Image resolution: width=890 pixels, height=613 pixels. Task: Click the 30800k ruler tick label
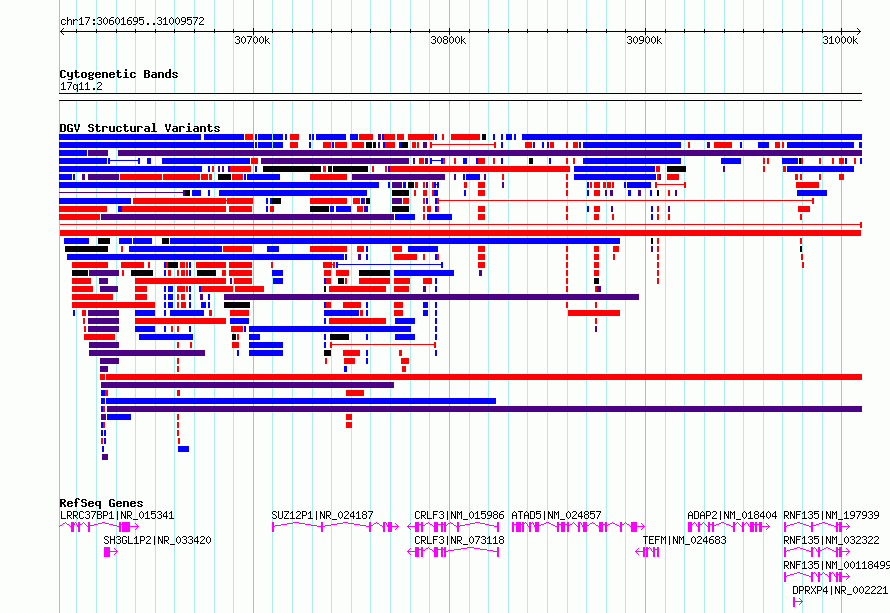click(448, 40)
